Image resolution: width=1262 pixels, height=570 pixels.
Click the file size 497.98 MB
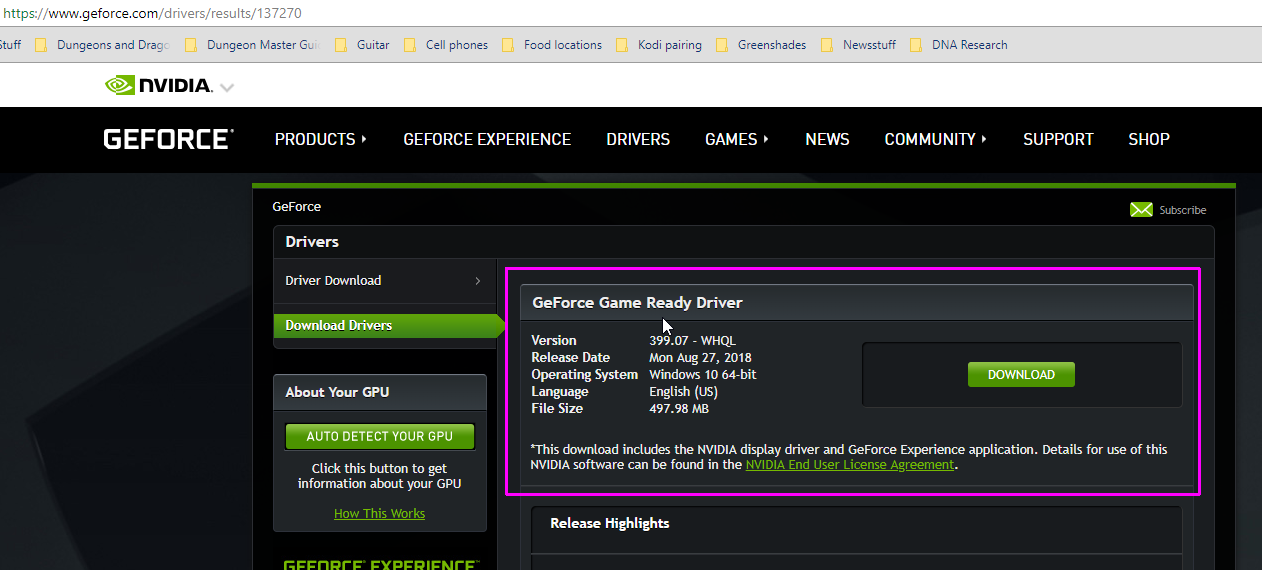(679, 408)
